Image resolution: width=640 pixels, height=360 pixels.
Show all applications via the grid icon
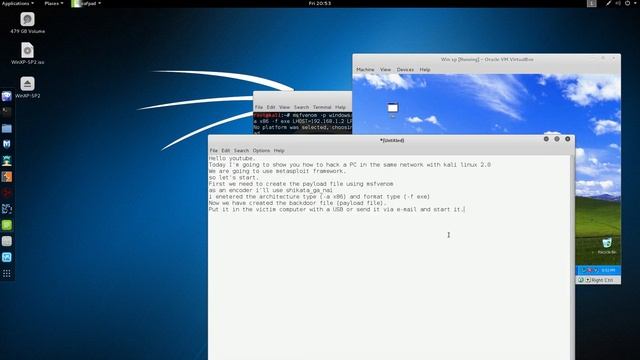7,273
